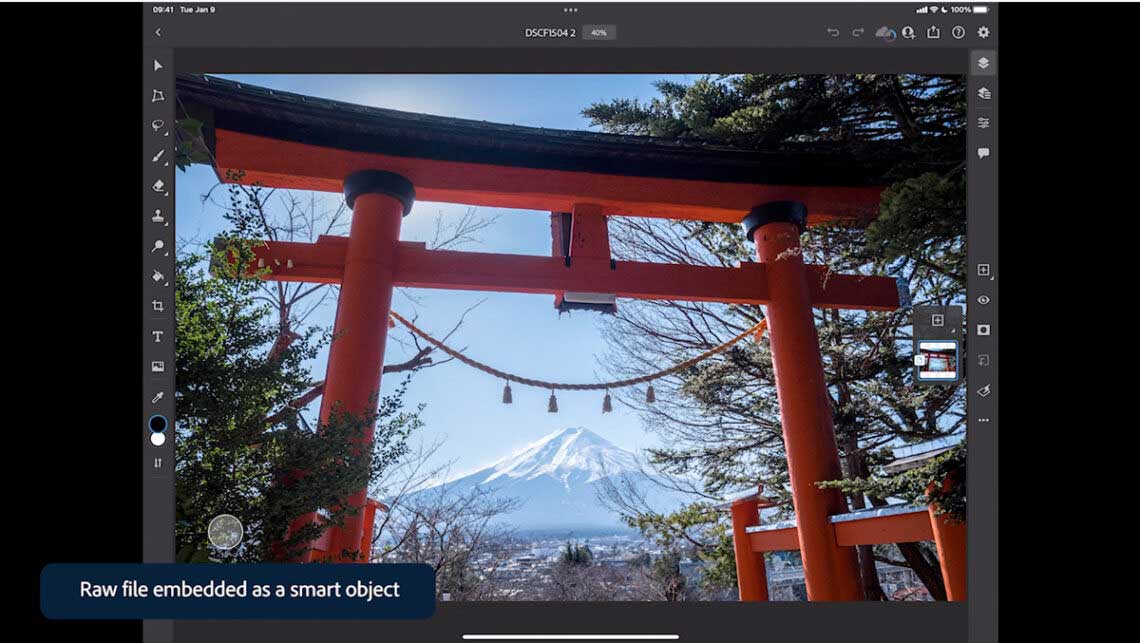The width and height of the screenshot is (1140, 643).
Task: Pick the Brush tool
Action: click(x=158, y=156)
